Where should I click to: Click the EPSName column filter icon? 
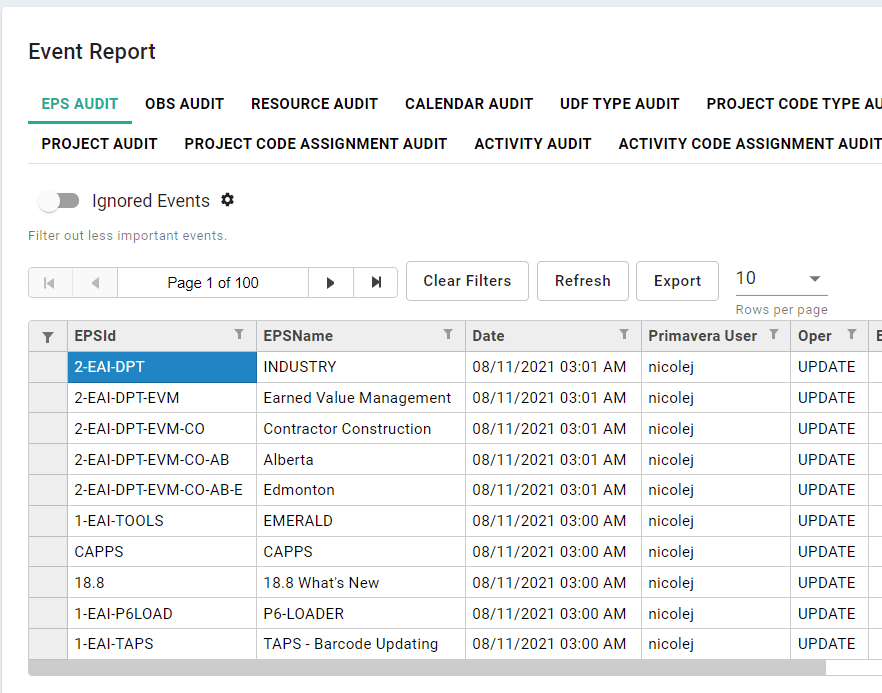point(448,335)
